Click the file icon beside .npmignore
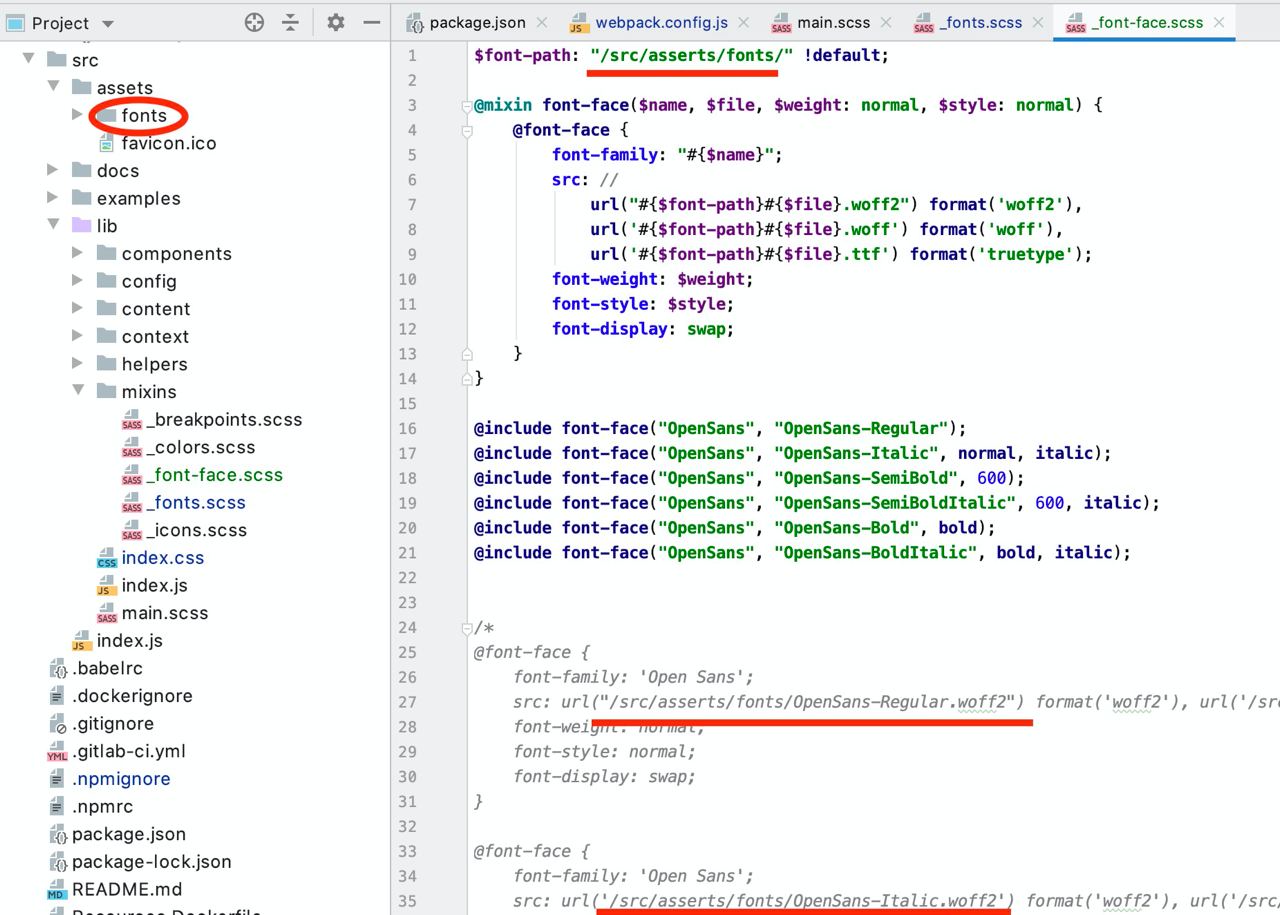 pyautogui.click(x=57, y=779)
